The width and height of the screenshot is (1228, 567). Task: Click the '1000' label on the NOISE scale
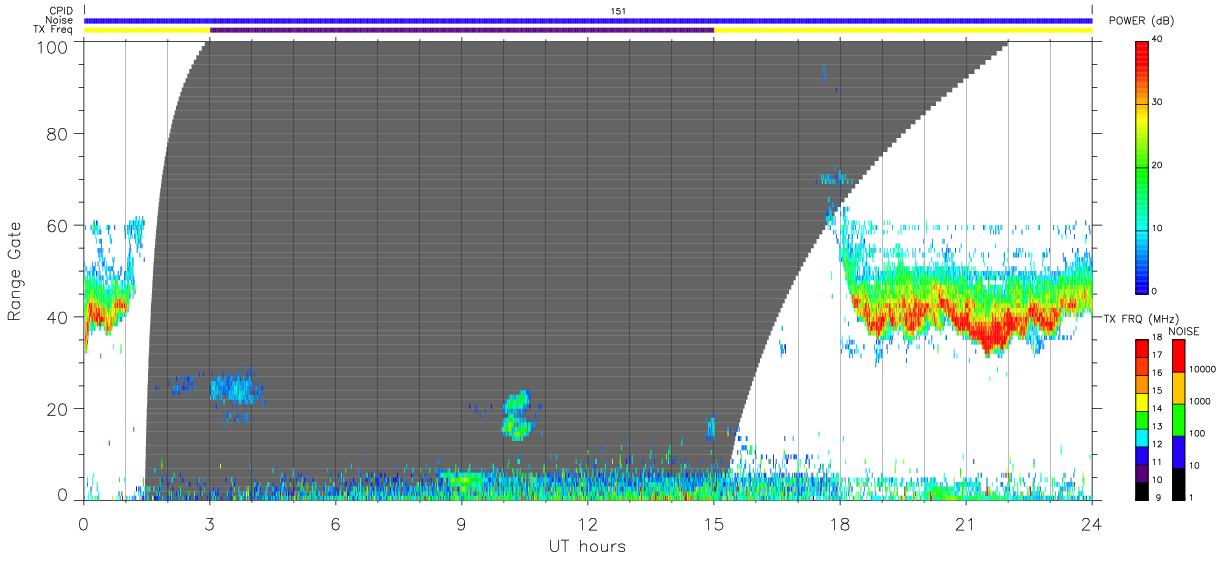(1202, 403)
